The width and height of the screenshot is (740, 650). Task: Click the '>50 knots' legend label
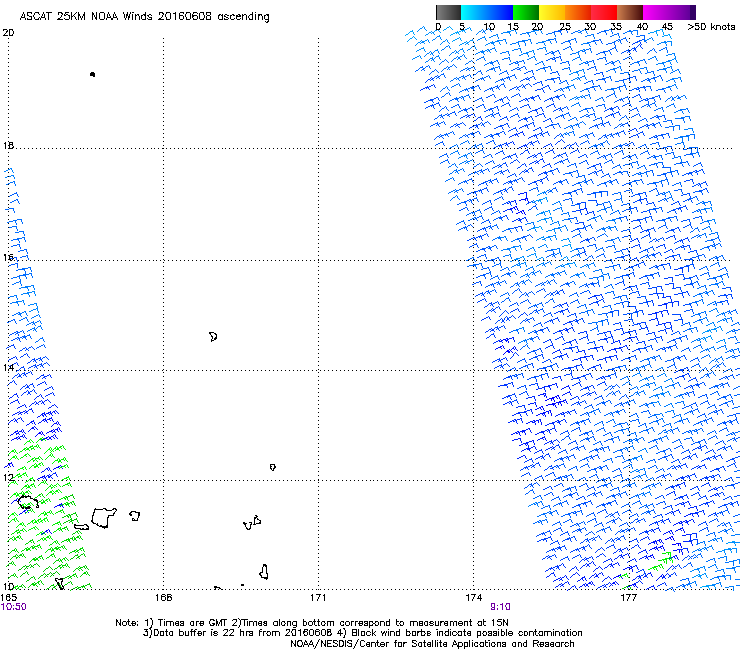pyautogui.click(x=711, y=27)
